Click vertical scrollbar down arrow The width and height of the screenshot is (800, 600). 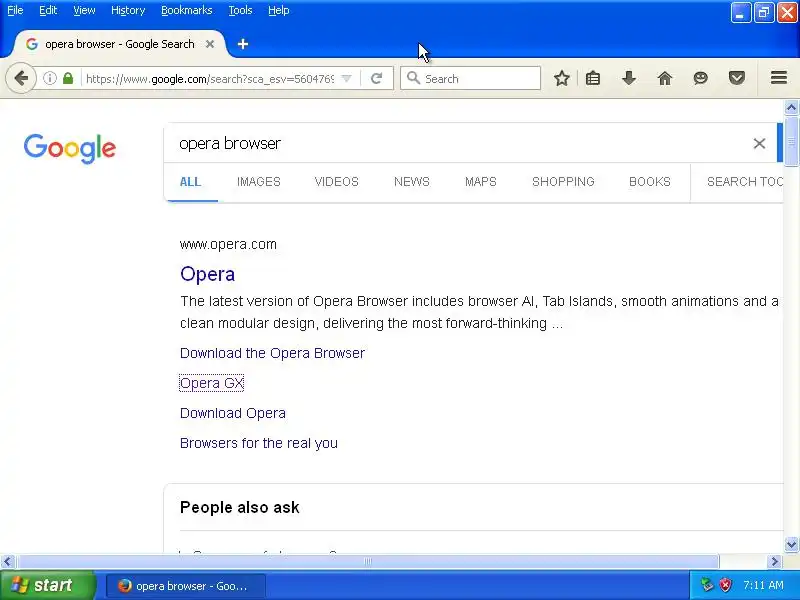pos(791,545)
